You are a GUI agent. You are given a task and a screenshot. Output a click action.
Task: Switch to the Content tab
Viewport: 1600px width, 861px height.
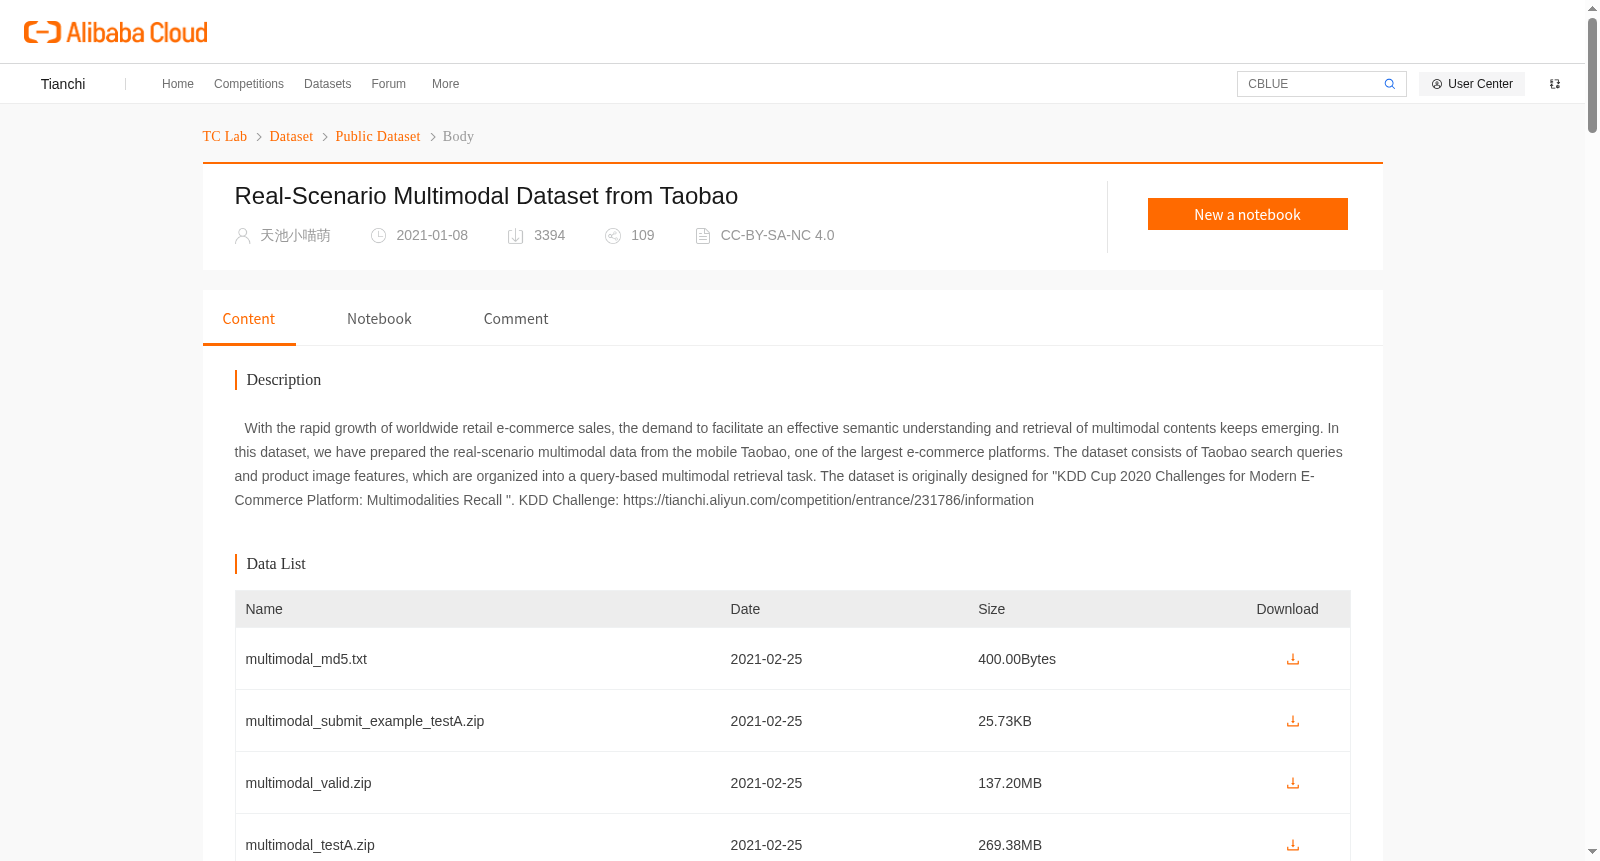(249, 319)
